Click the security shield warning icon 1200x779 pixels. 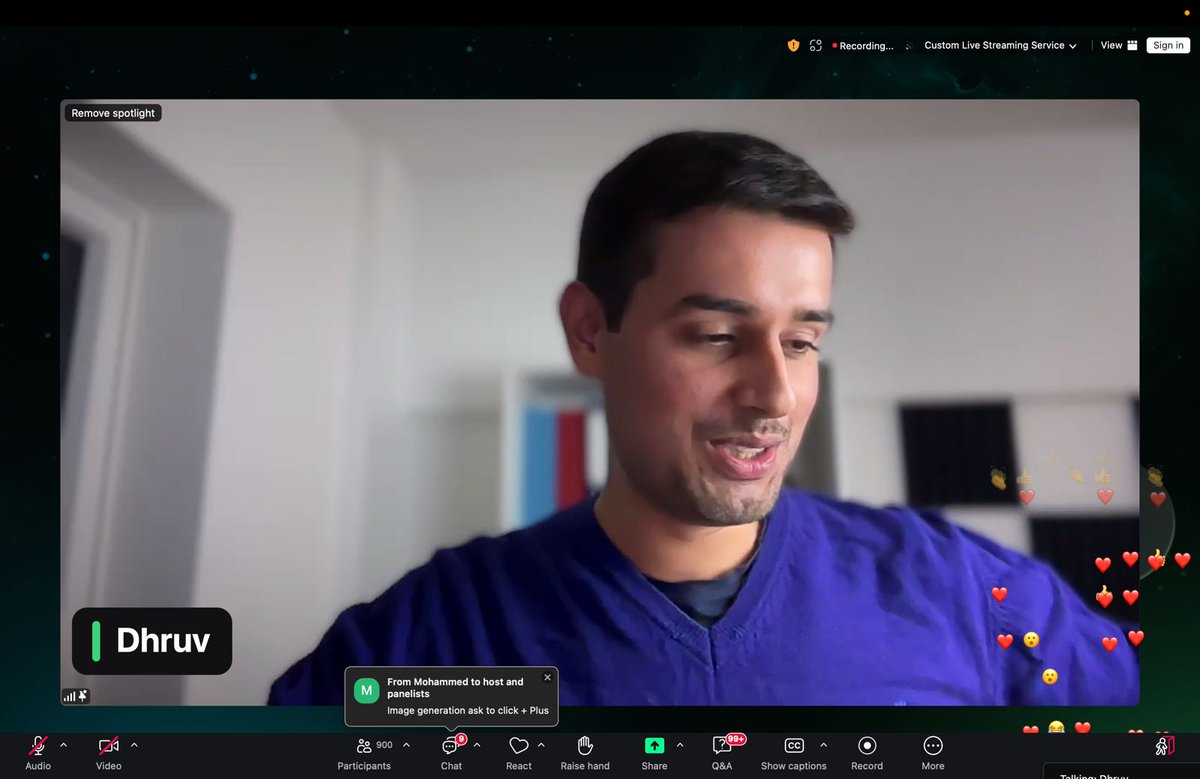793,45
